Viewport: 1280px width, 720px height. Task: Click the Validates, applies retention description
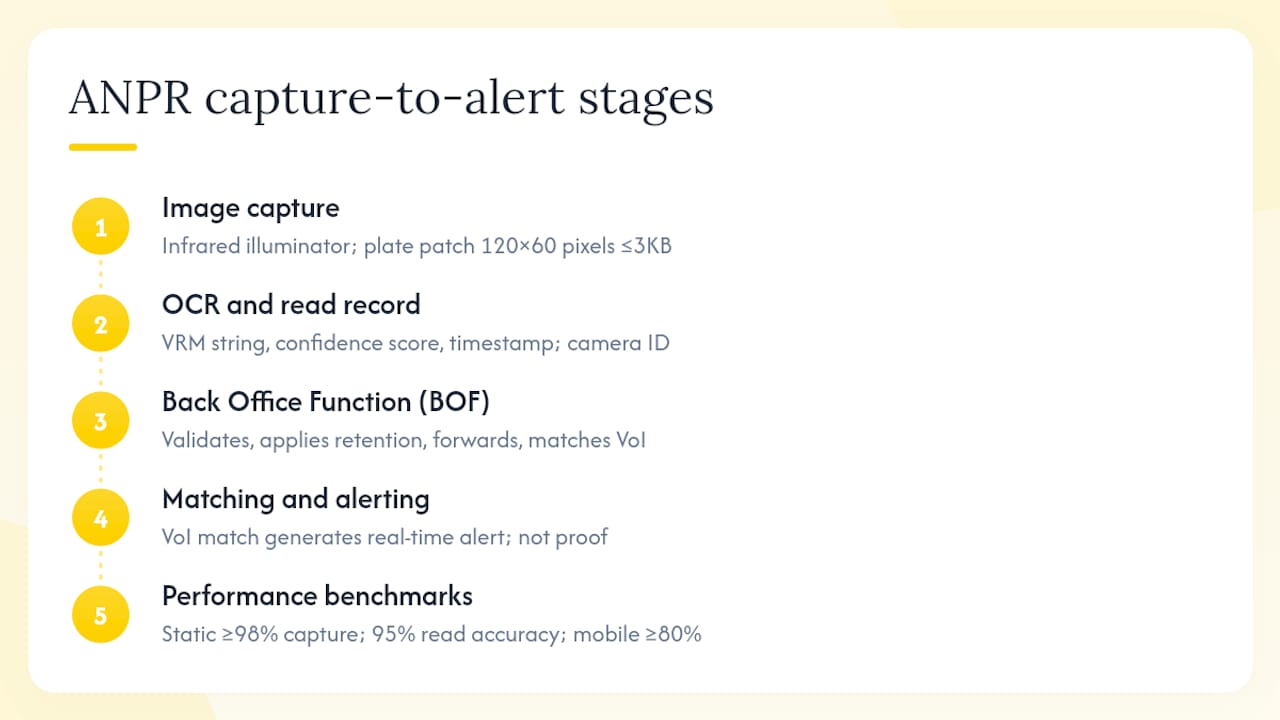(x=404, y=440)
